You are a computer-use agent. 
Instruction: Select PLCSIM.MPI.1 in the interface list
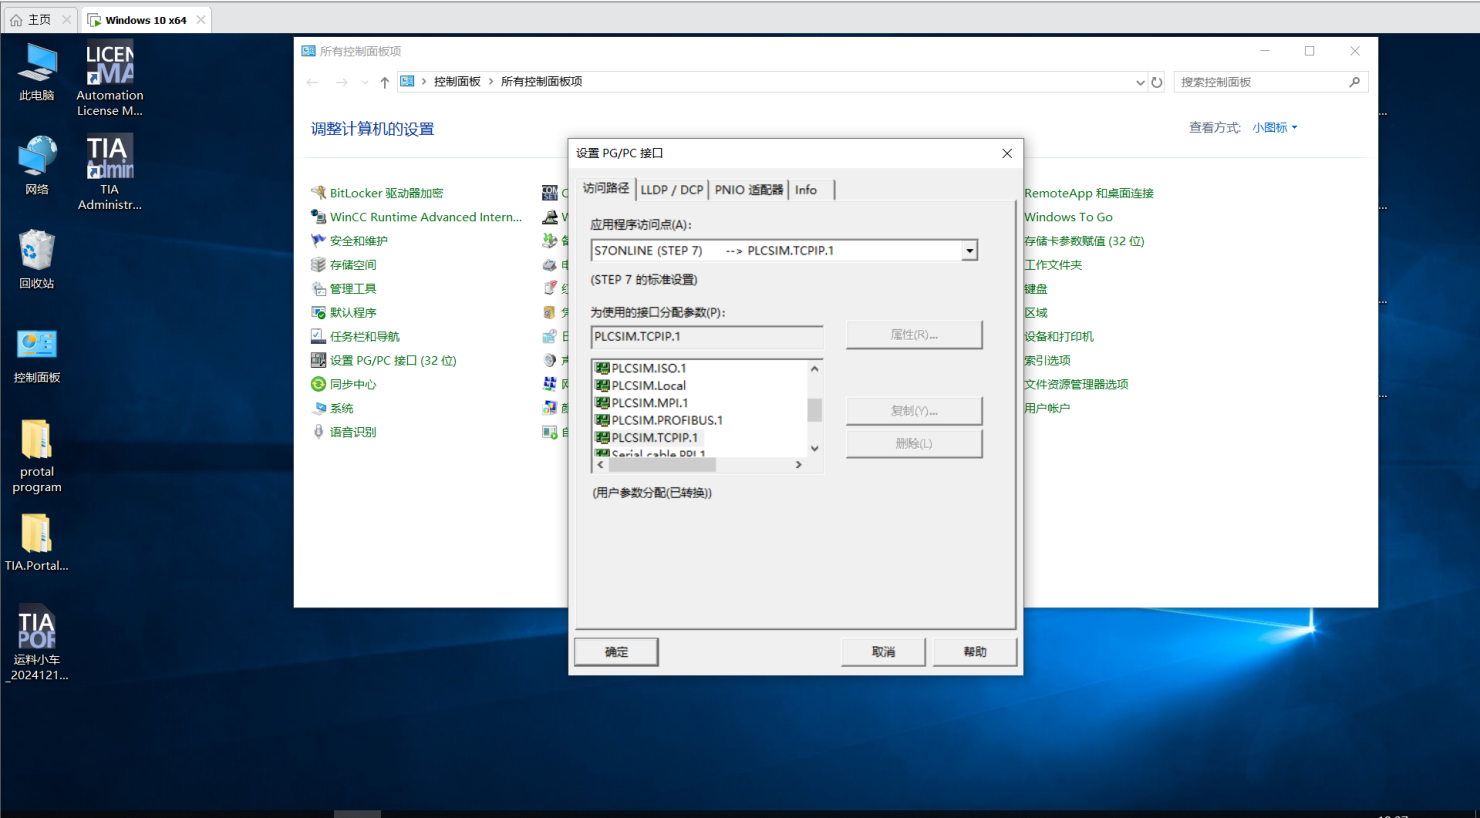pos(649,403)
